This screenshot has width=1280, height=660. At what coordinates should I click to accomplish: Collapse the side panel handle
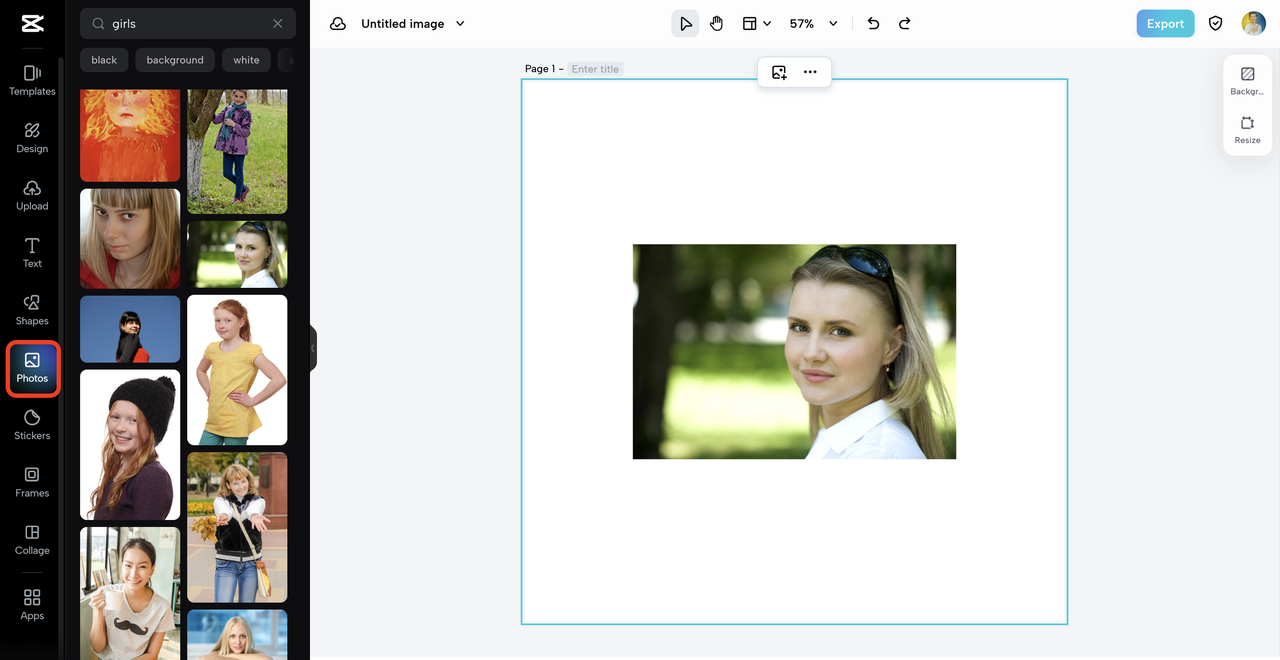tap(313, 348)
